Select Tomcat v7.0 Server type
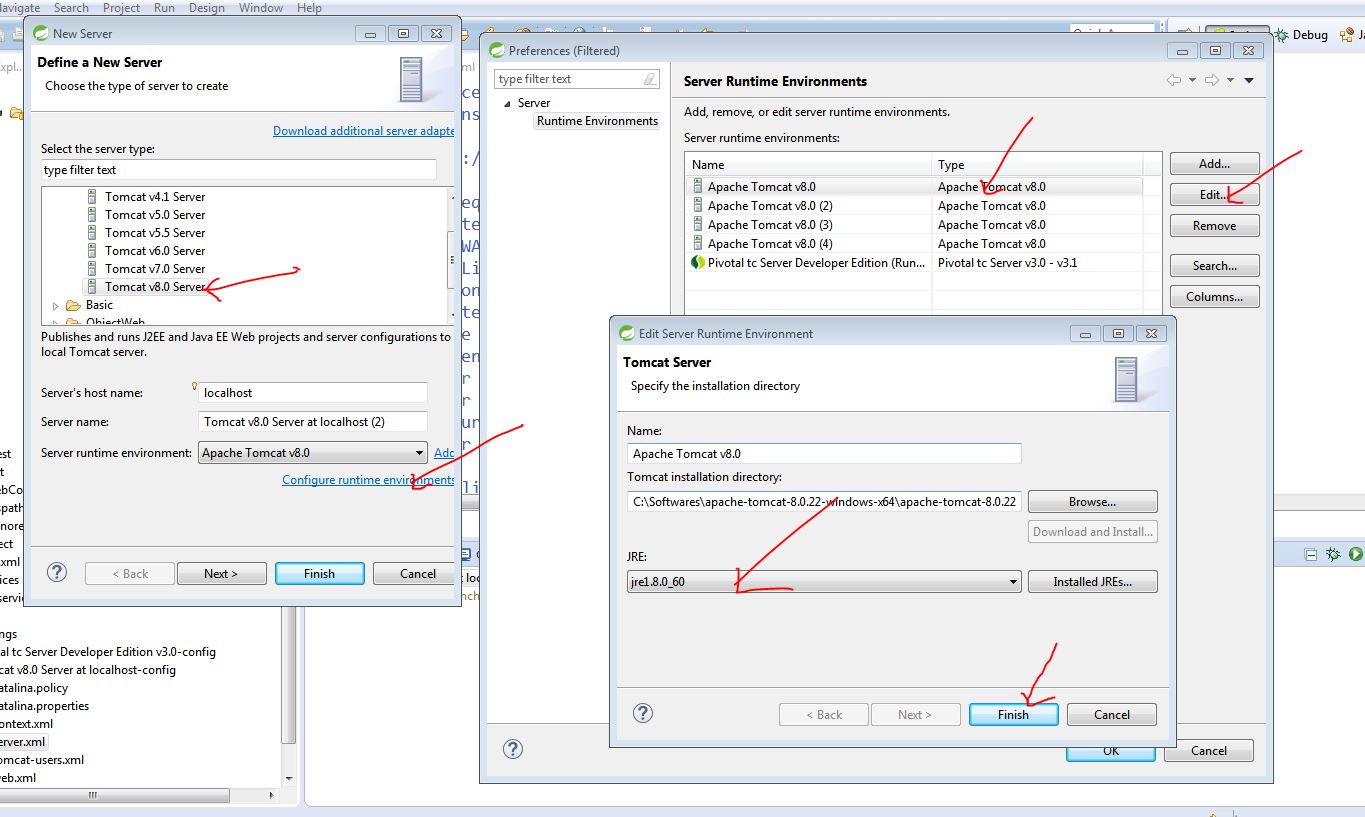1365x817 pixels. click(x=155, y=269)
